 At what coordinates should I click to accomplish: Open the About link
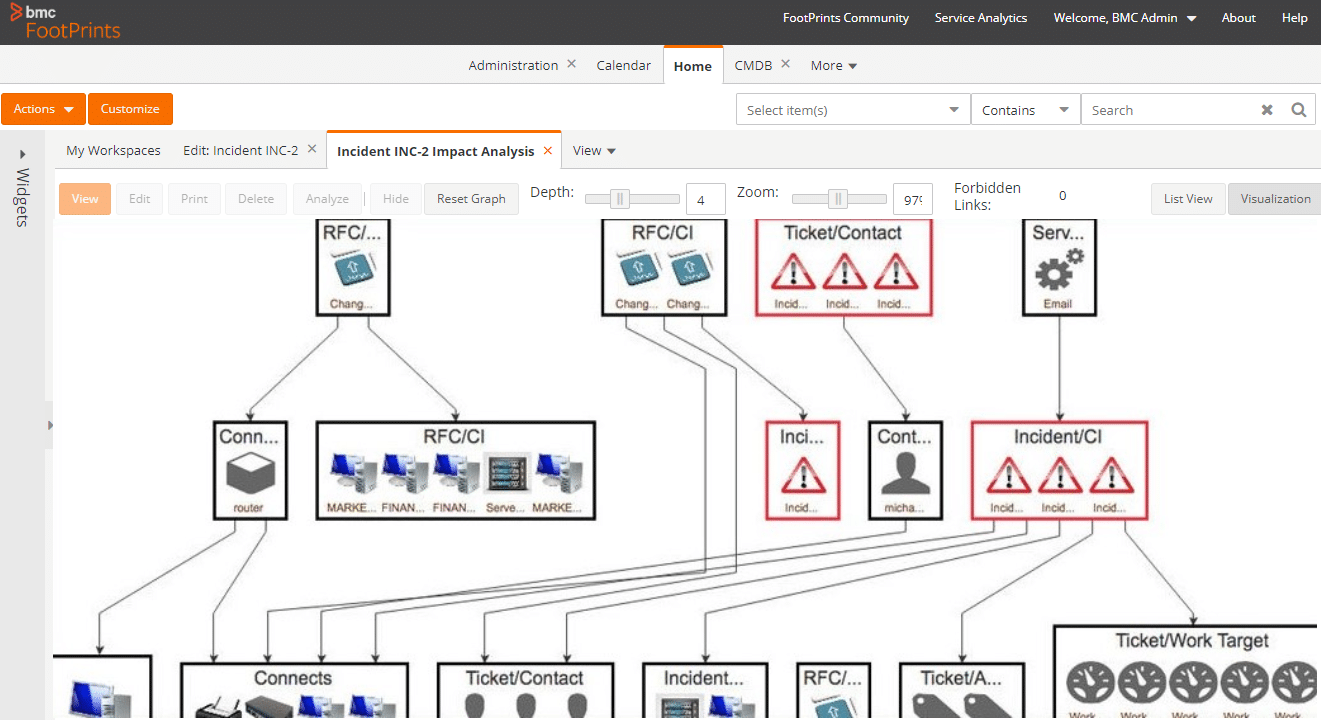tap(1239, 18)
